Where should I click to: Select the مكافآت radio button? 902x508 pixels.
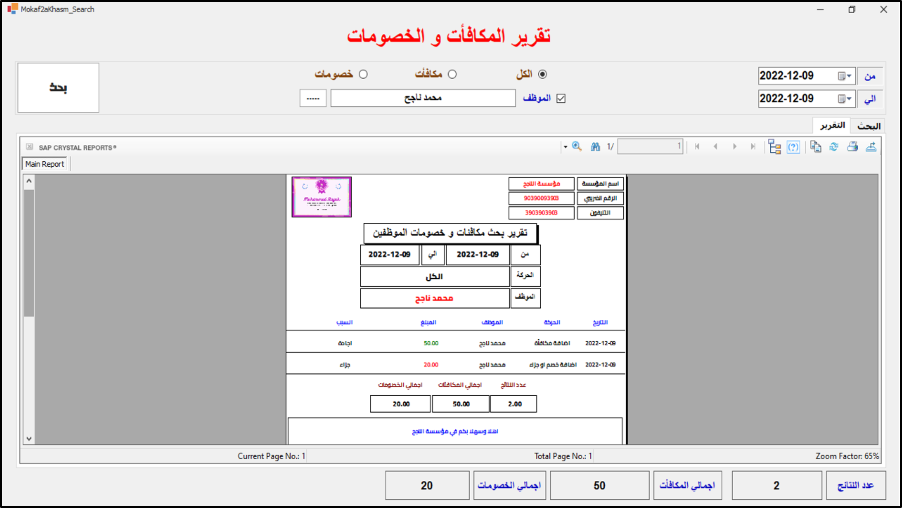(x=452, y=74)
